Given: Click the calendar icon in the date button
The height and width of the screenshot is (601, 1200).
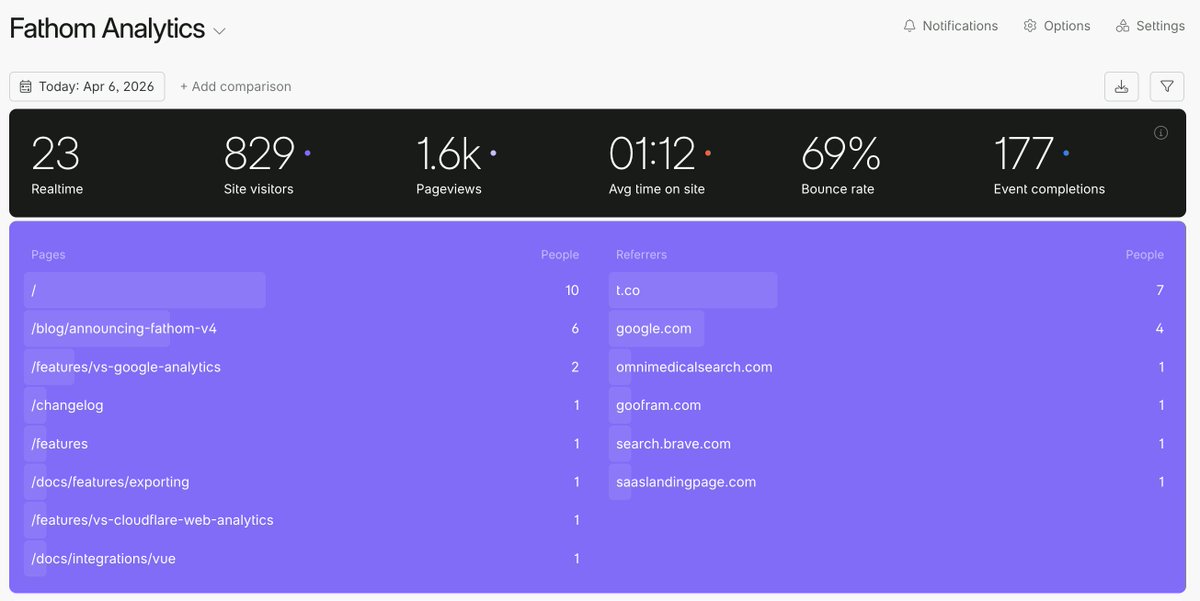Looking at the screenshot, I should [26, 87].
